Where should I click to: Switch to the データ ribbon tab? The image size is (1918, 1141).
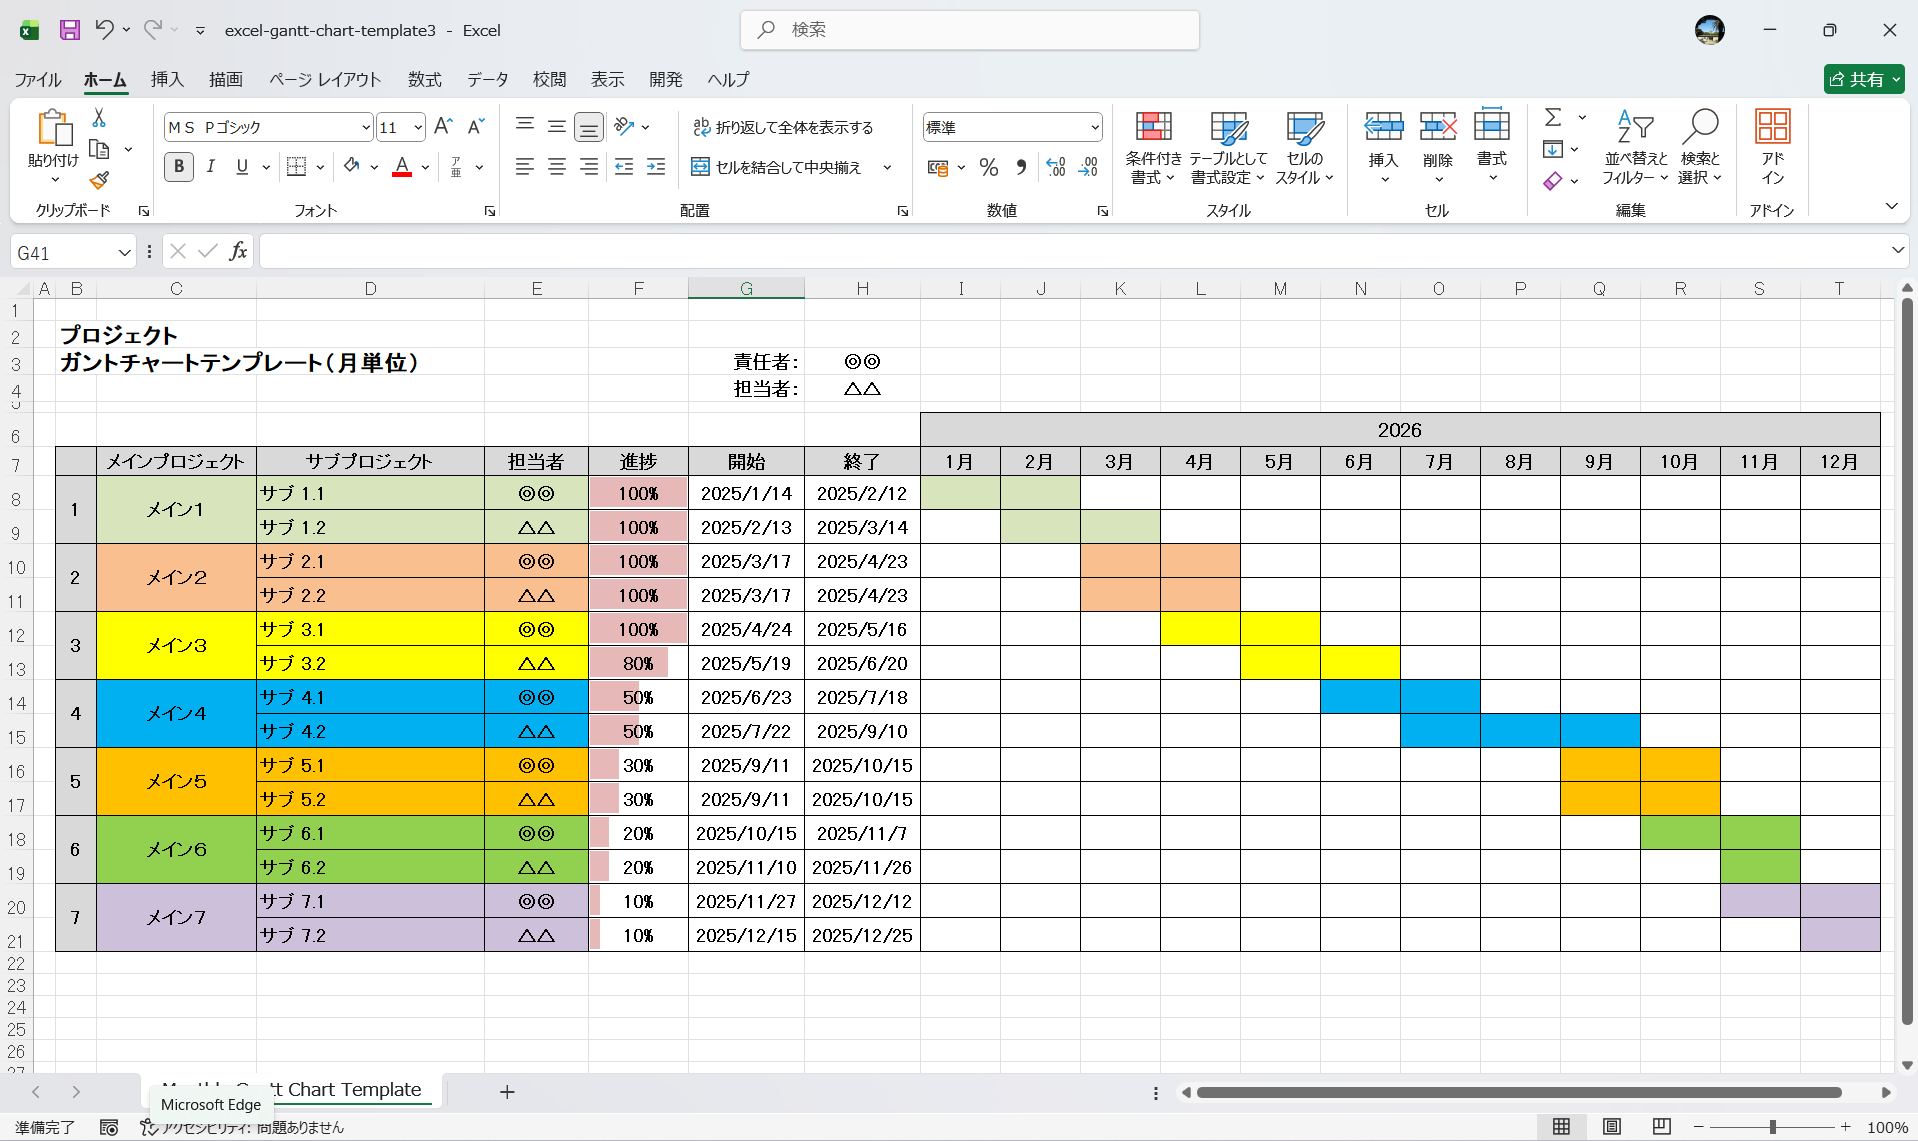[487, 79]
